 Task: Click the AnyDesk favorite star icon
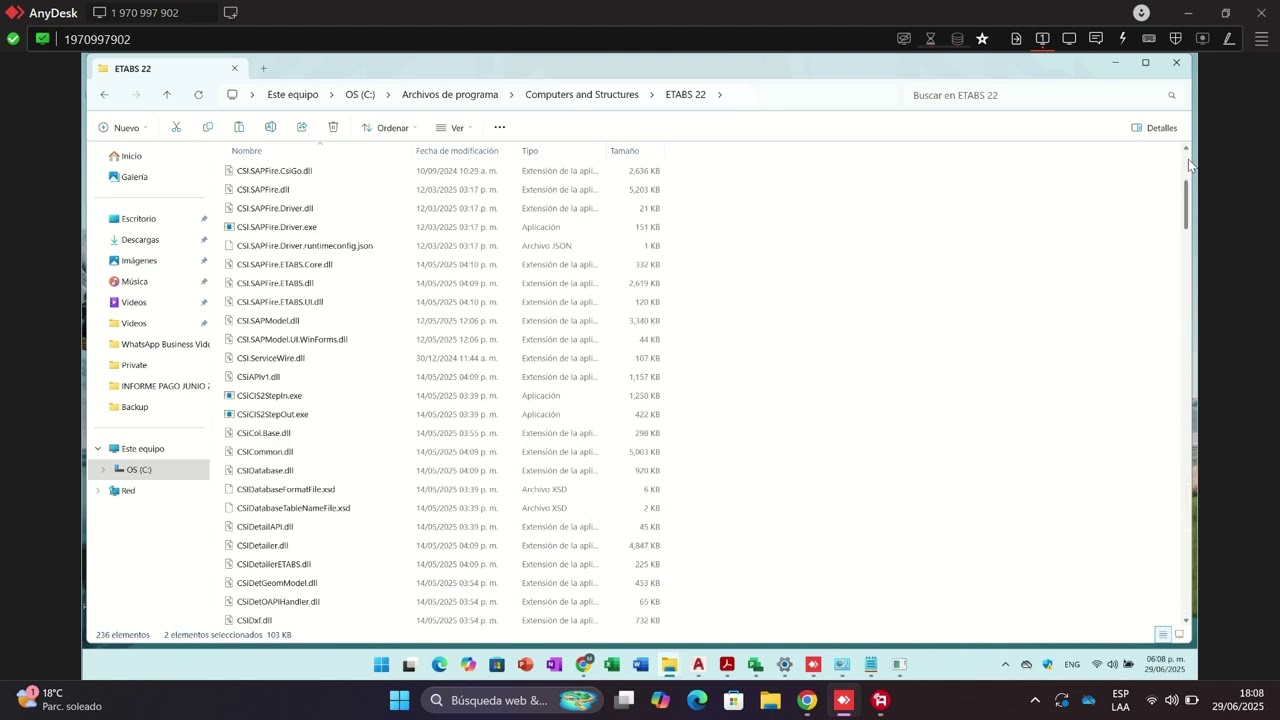[x=982, y=39]
